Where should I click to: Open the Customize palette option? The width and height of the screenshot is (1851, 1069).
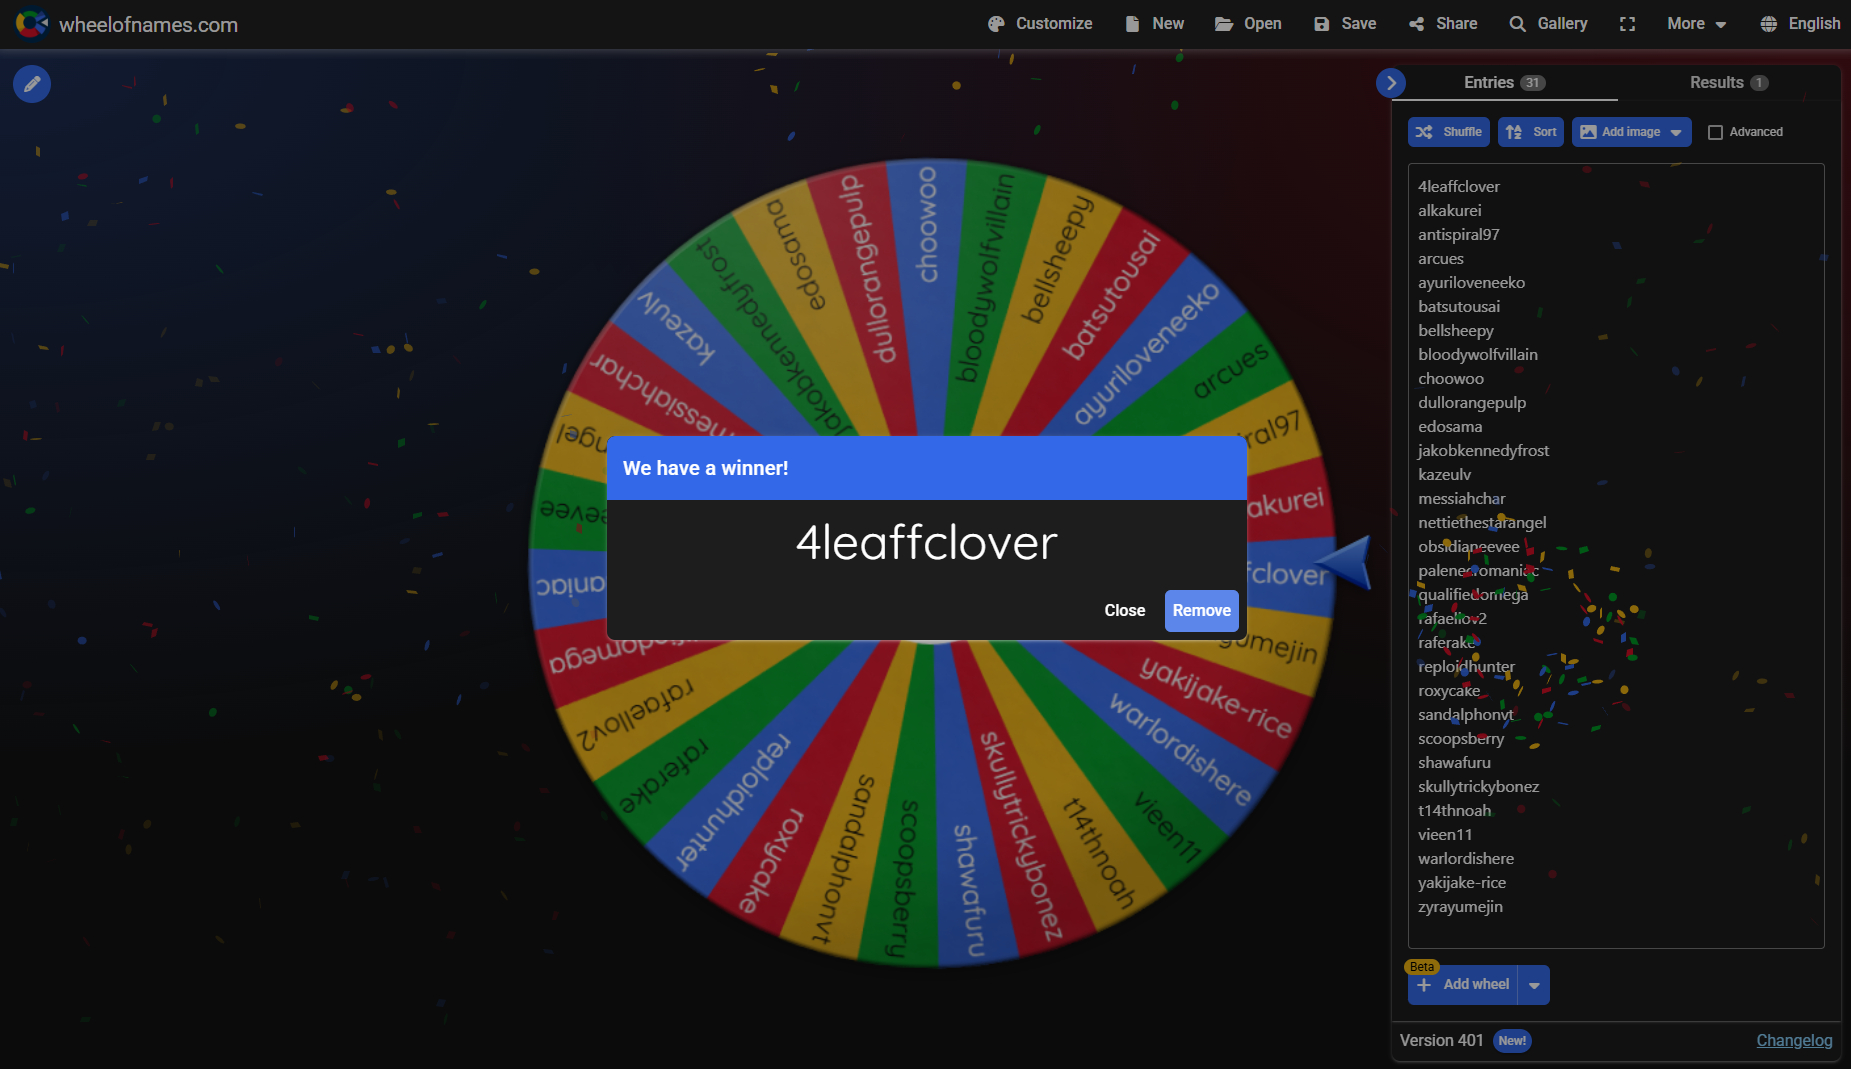(1039, 24)
